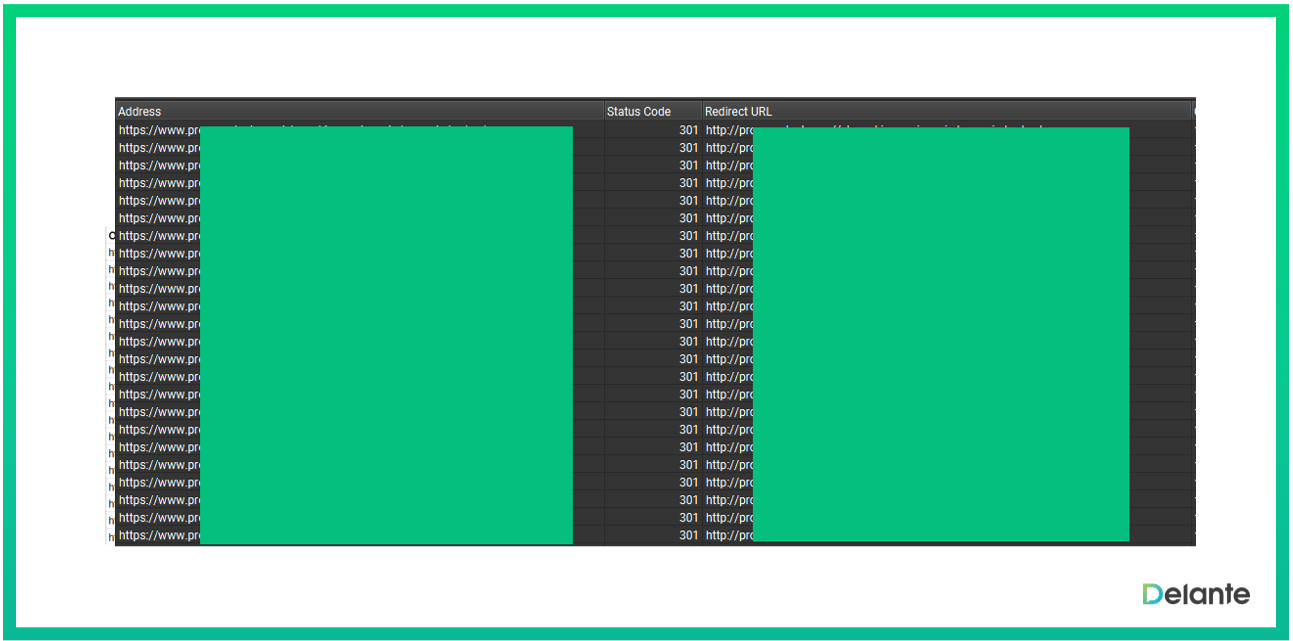1293x641 pixels.
Task: Click the third row's 301 status cell
Action: pyautogui.click(x=688, y=165)
